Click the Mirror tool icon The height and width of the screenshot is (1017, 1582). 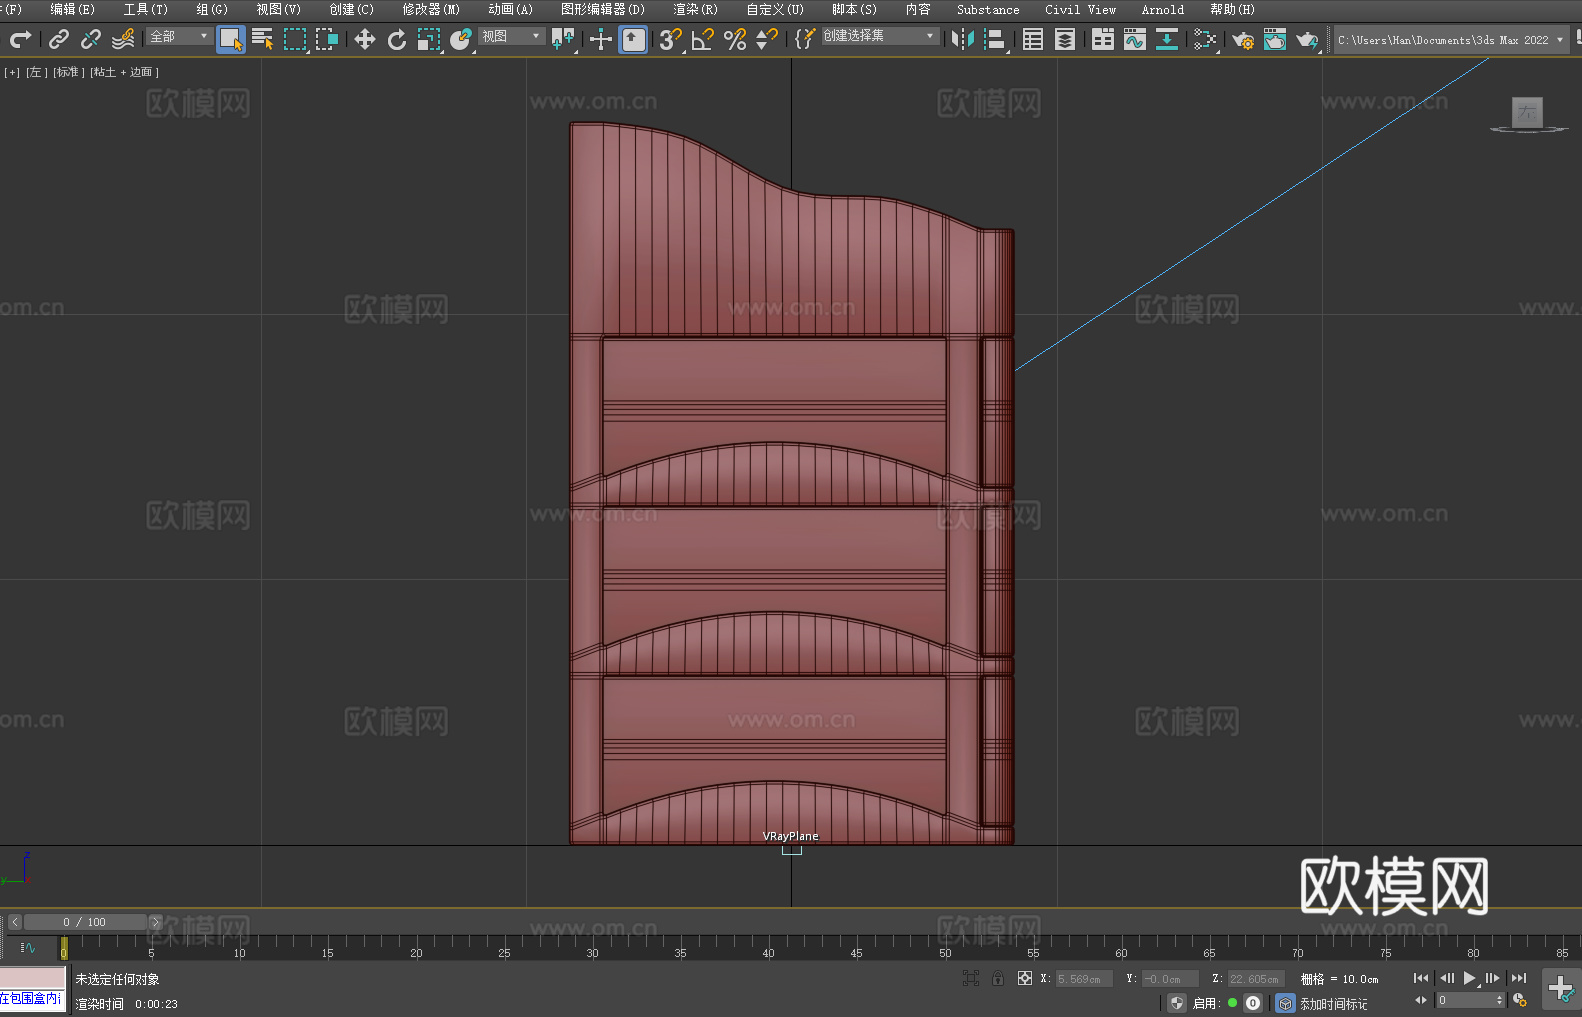[x=963, y=39]
